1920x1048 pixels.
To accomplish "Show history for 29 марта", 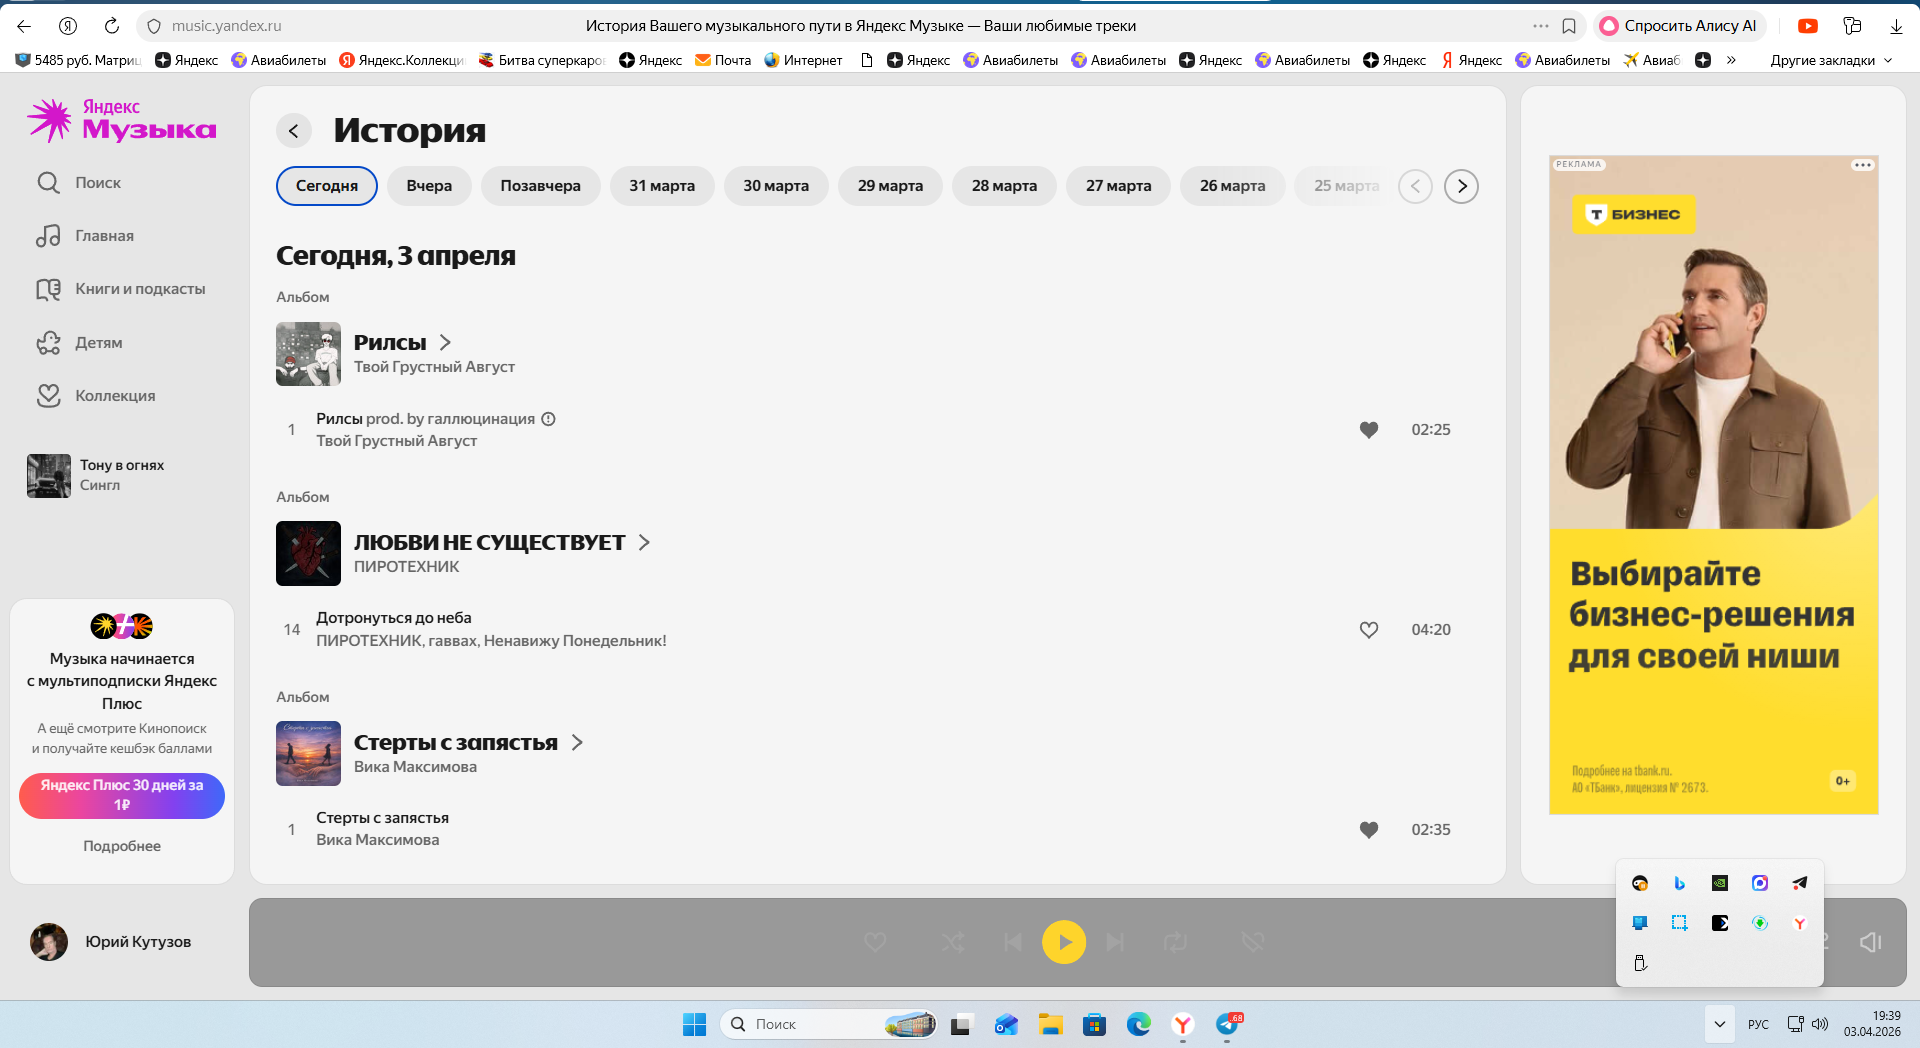I will (x=890, y=186).
